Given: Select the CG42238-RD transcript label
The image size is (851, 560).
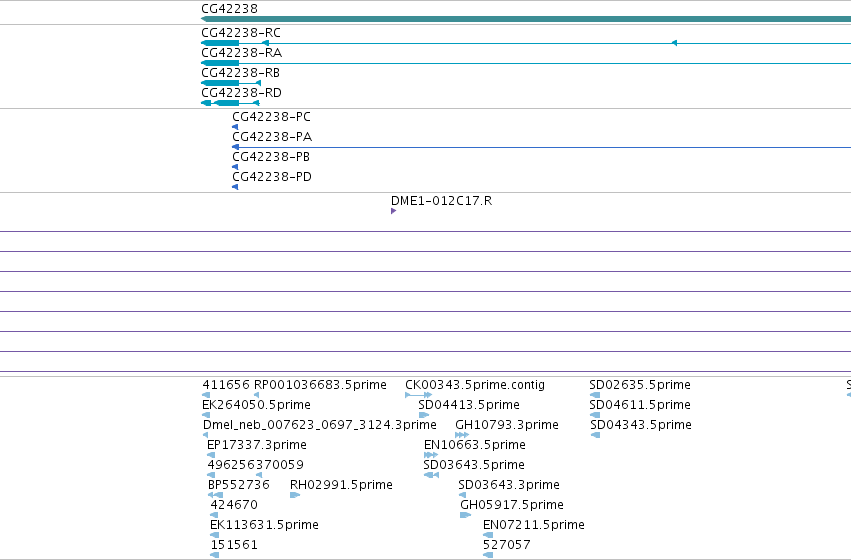Looking at the screenshot, I should [x=241, y=93].
